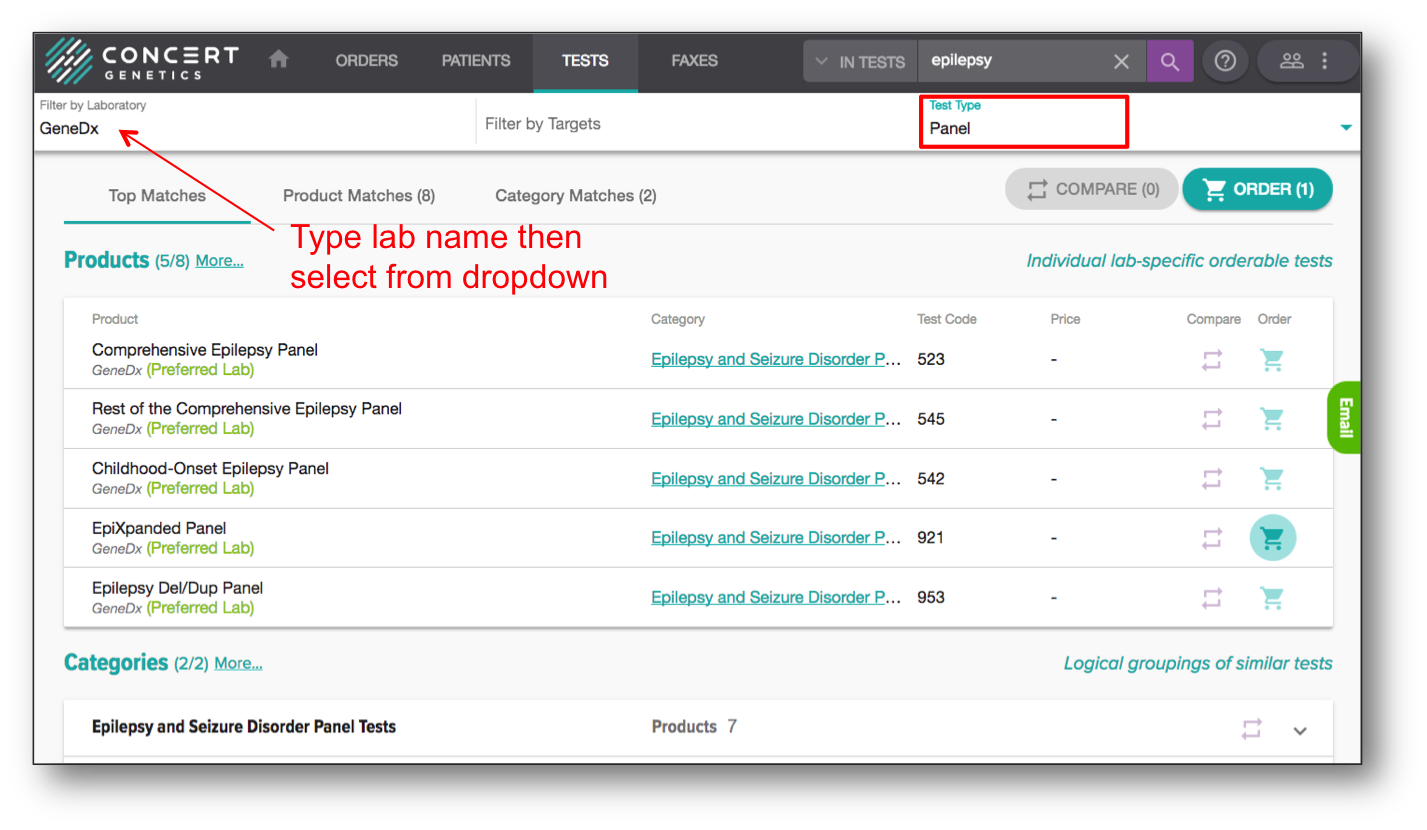Open the IN TESTS search scope dropdown
The image size is (1427, 830).
(x=860, y=62)
